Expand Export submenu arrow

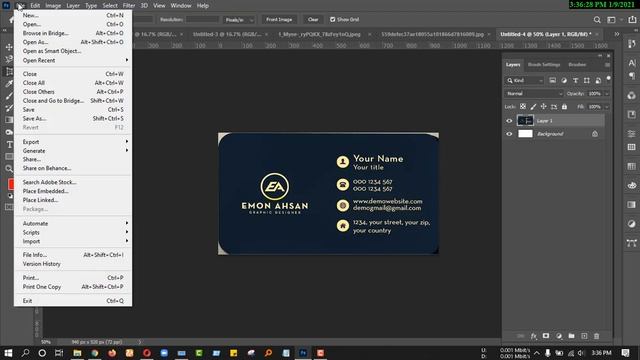click(x=127, y=142)
